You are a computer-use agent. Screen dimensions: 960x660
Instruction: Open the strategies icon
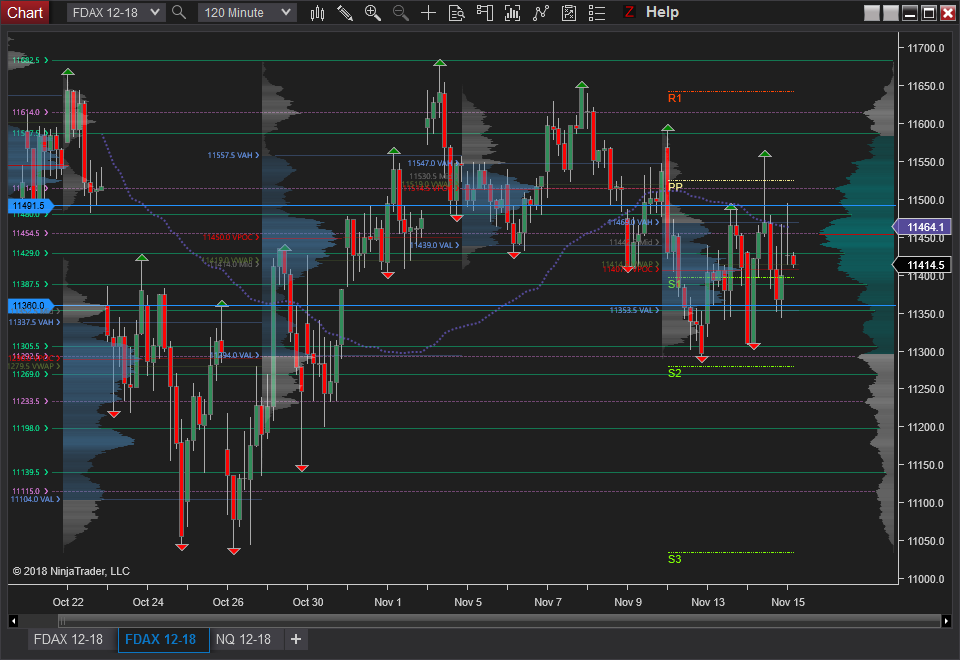click(x=569, y=13)
